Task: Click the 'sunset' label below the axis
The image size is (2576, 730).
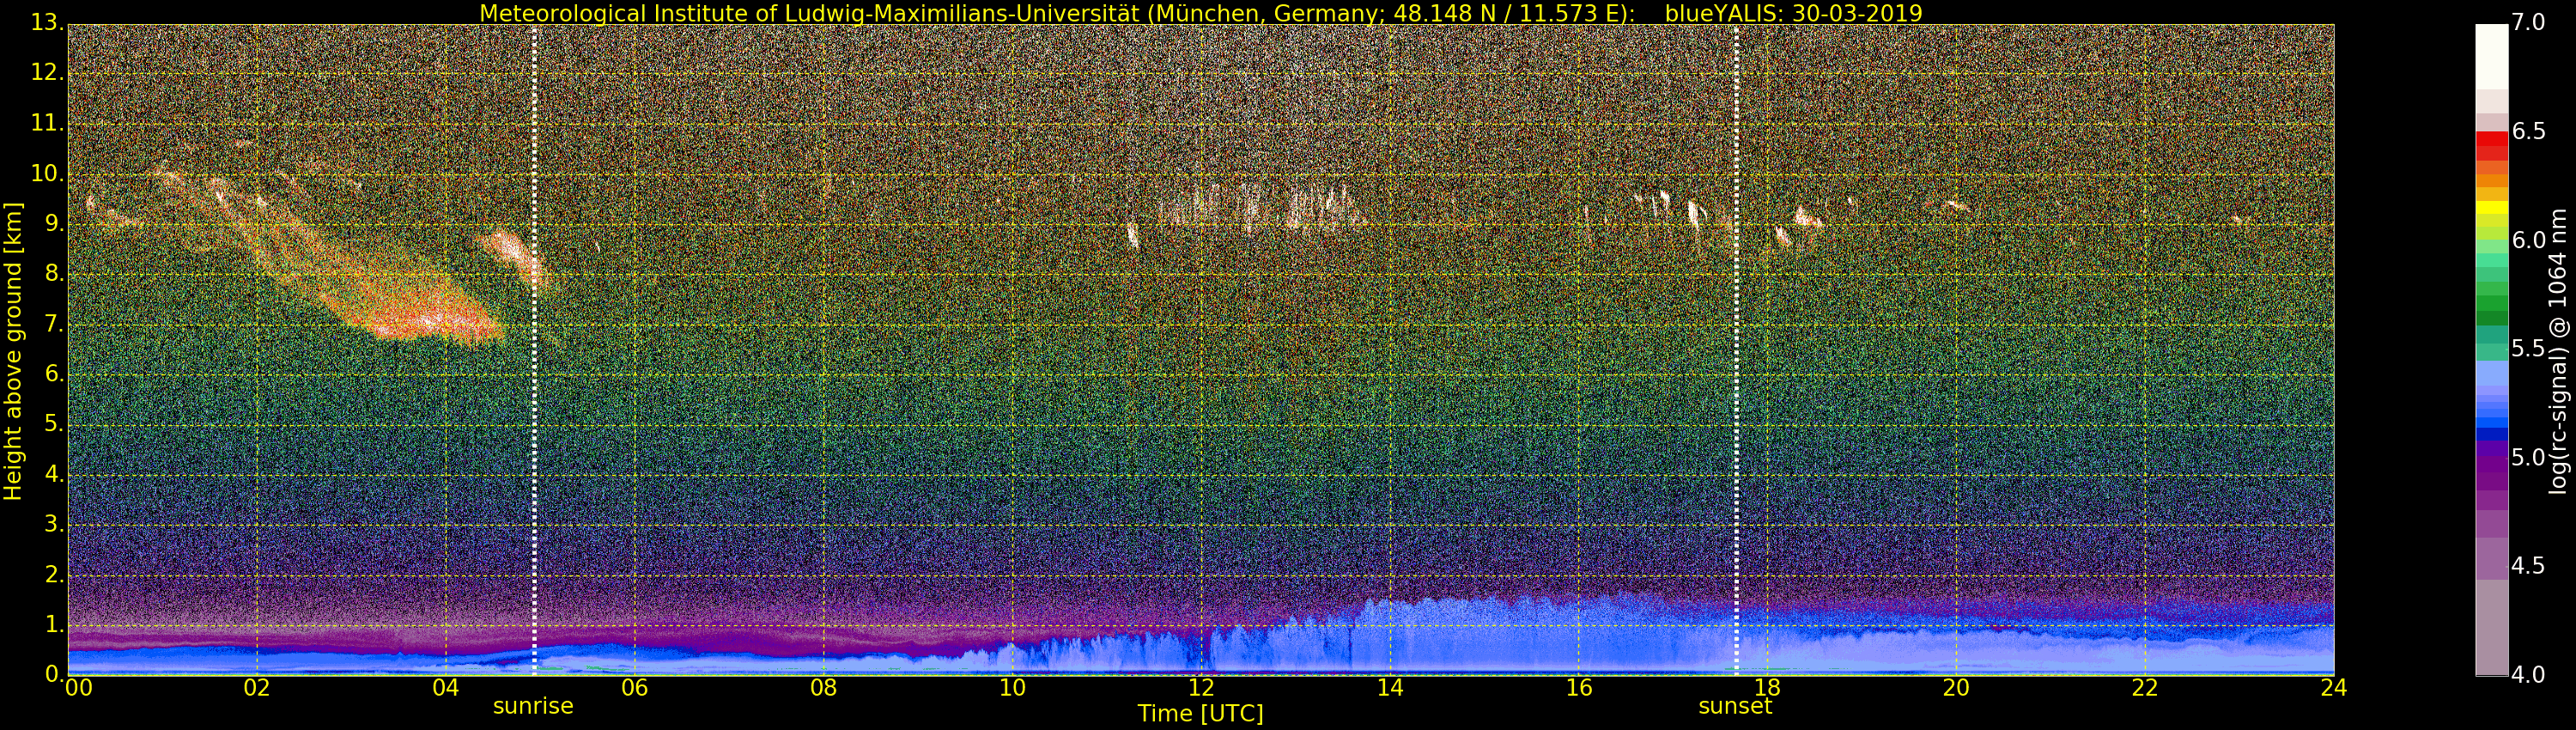Action: [x=1735, y=706]
